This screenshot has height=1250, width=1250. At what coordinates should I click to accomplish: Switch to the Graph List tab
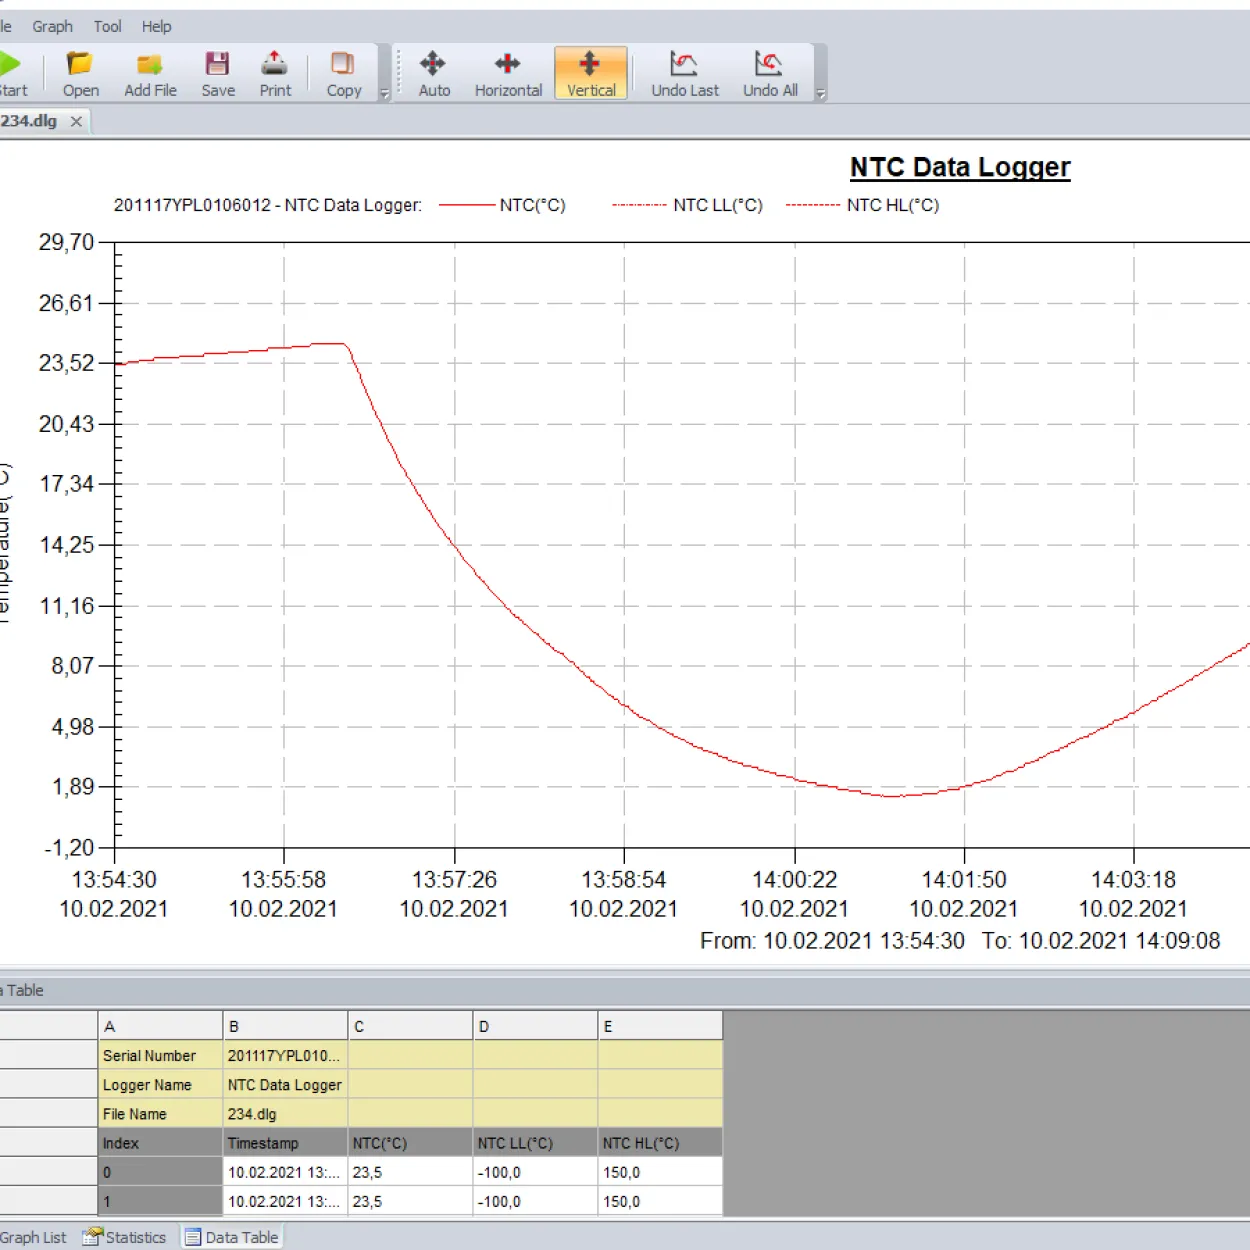click(33, 1237)
